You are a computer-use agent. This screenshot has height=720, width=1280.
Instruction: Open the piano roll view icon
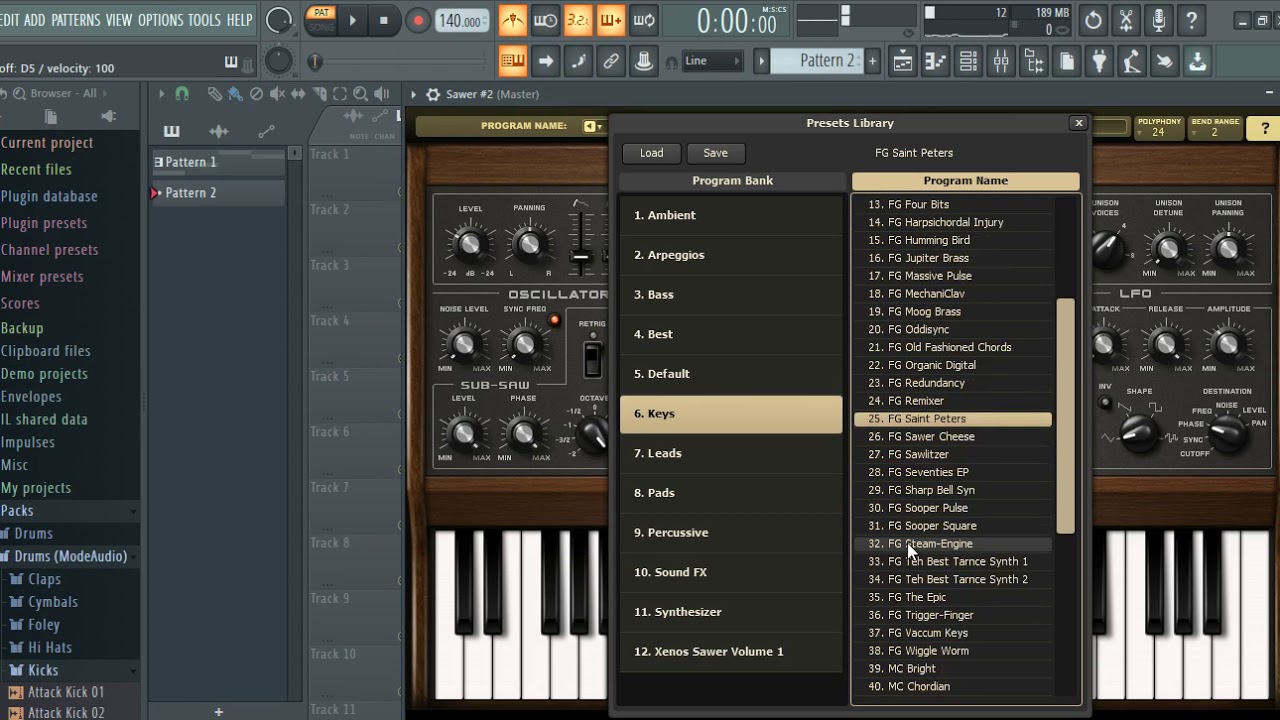(x=935, y=62)
